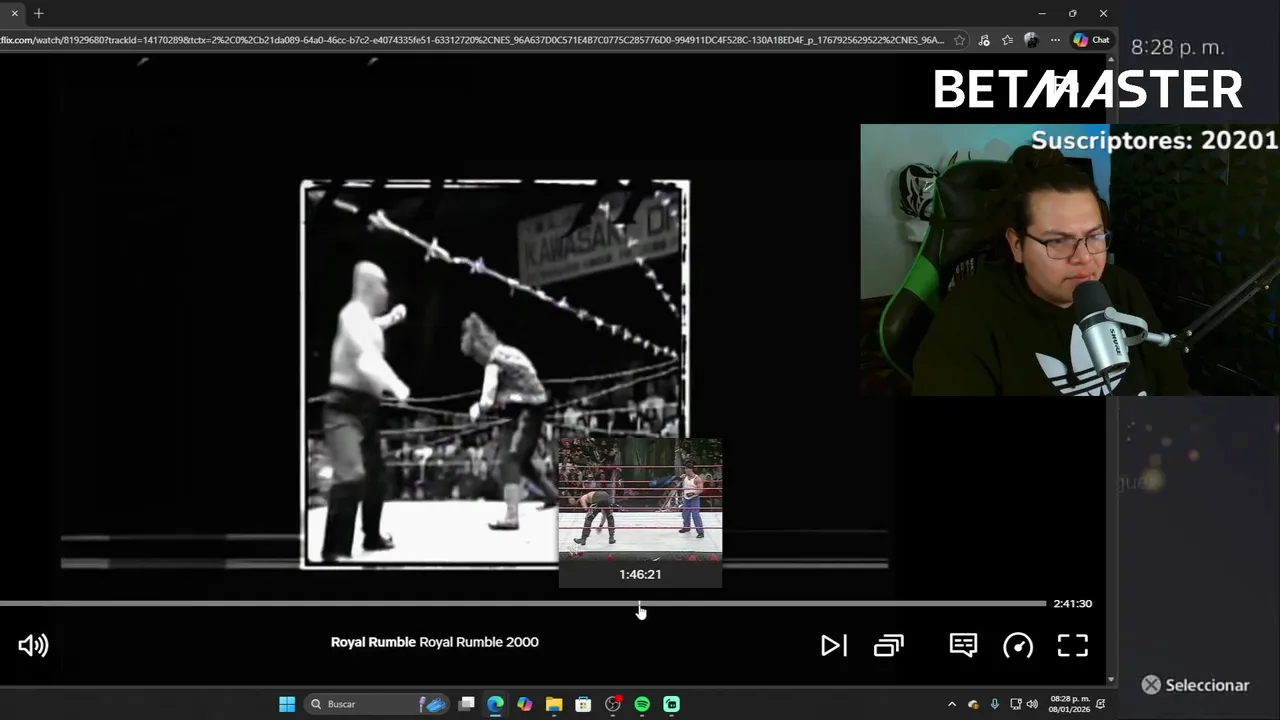The width and height of the screenshot is (1280, 720).
Task: Add this page to favorites star
Action: pyautogui.click(x=960, y=40)
